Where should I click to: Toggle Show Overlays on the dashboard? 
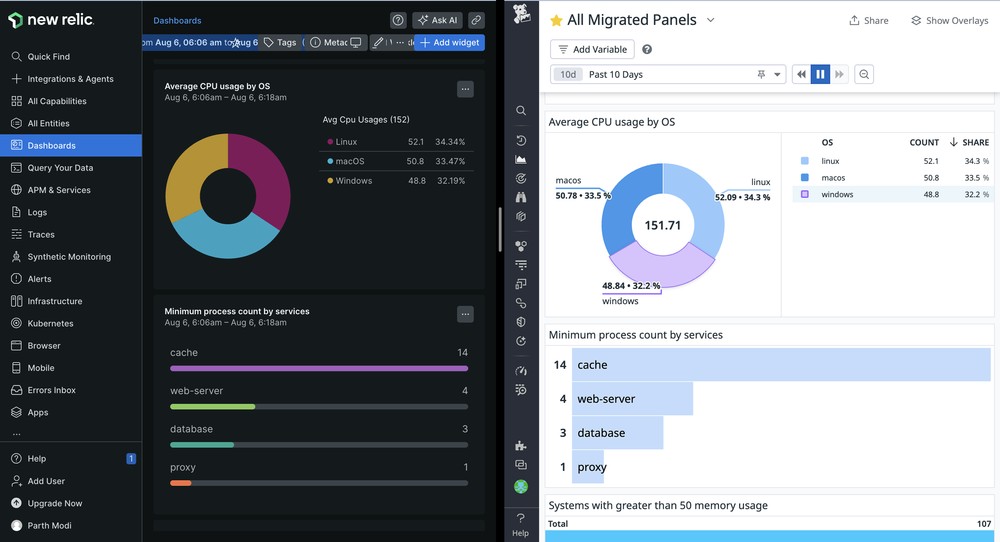click(949, 20)
